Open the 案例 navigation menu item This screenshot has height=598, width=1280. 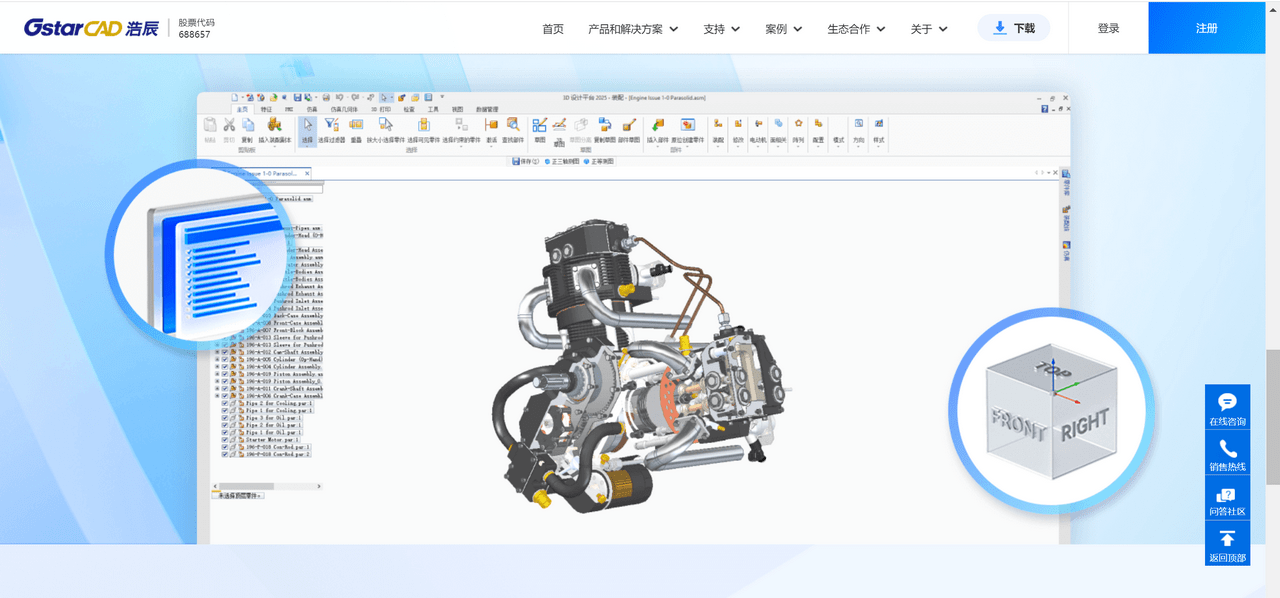click(x=783, y=29)
